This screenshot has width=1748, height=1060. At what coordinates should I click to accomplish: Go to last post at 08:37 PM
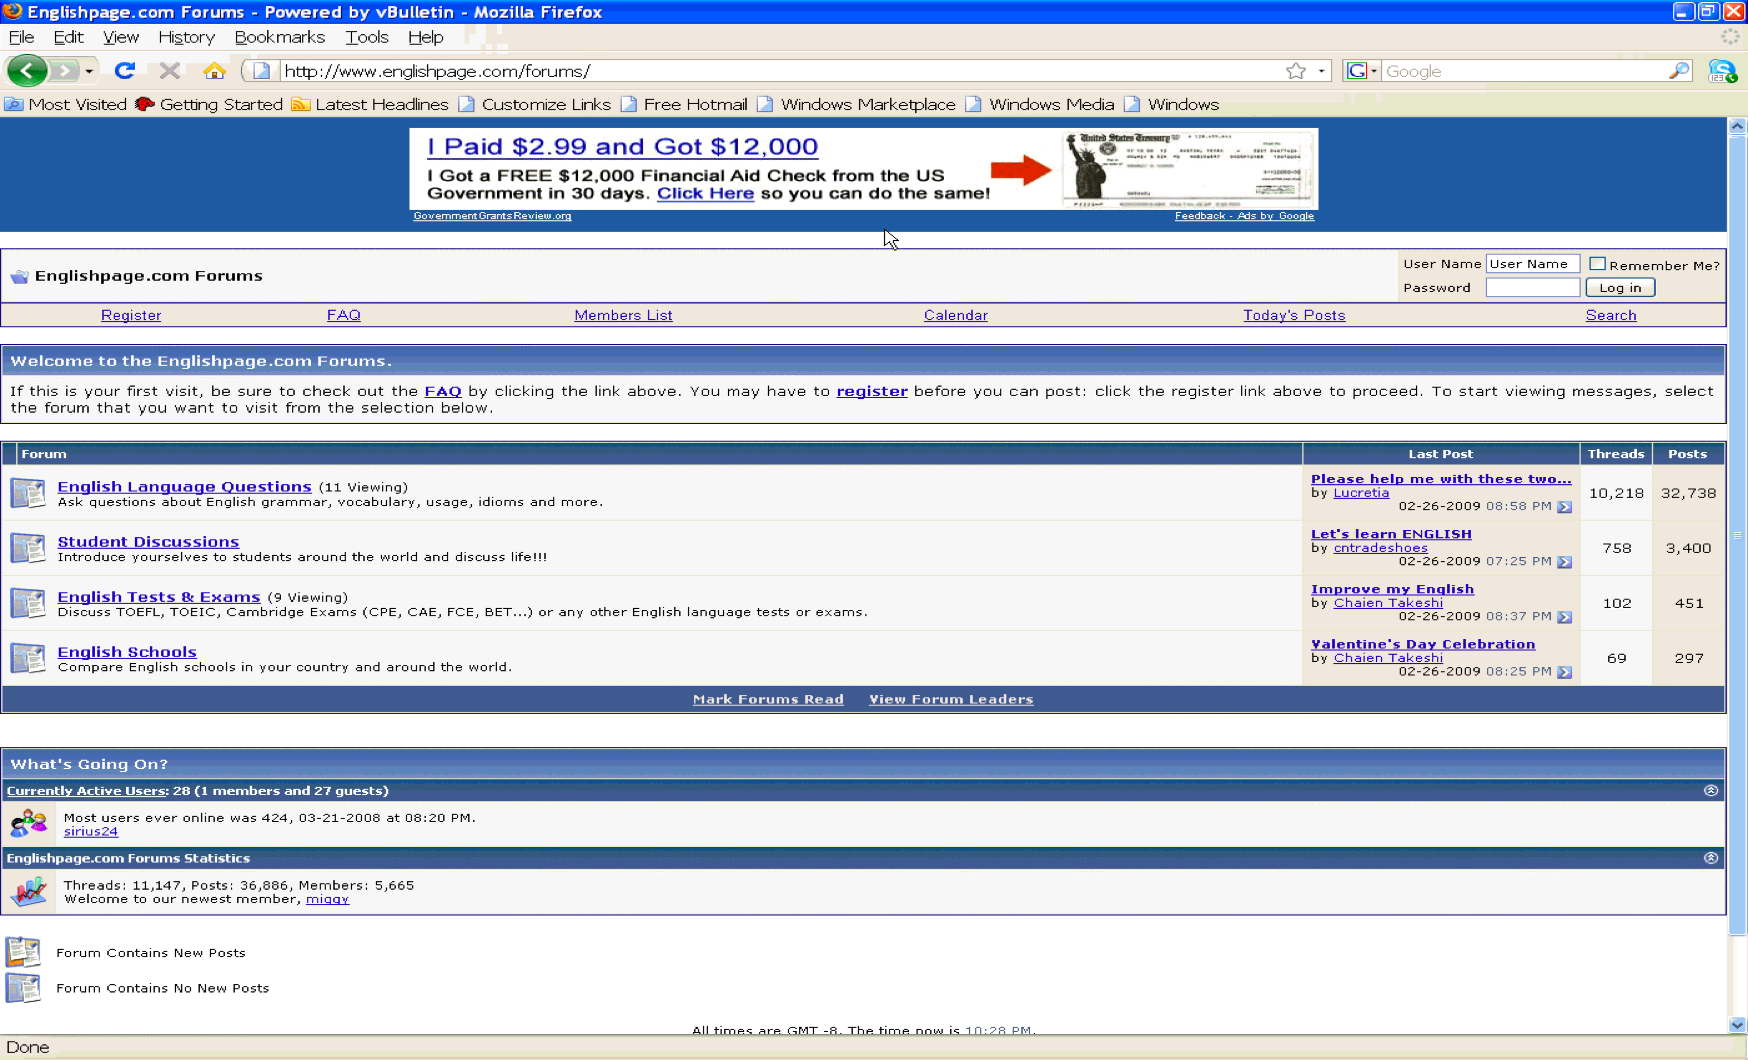[1565, 617]
